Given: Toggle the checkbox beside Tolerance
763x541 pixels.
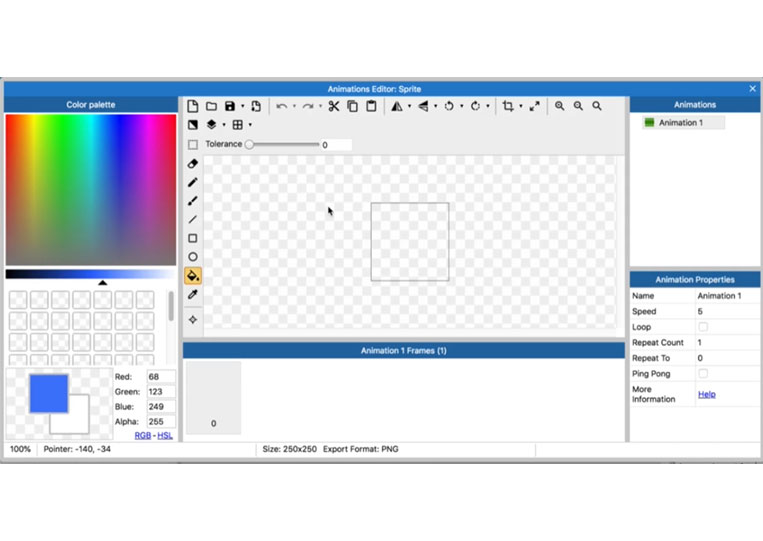Looking at the screenshot, I should [193, 144].
